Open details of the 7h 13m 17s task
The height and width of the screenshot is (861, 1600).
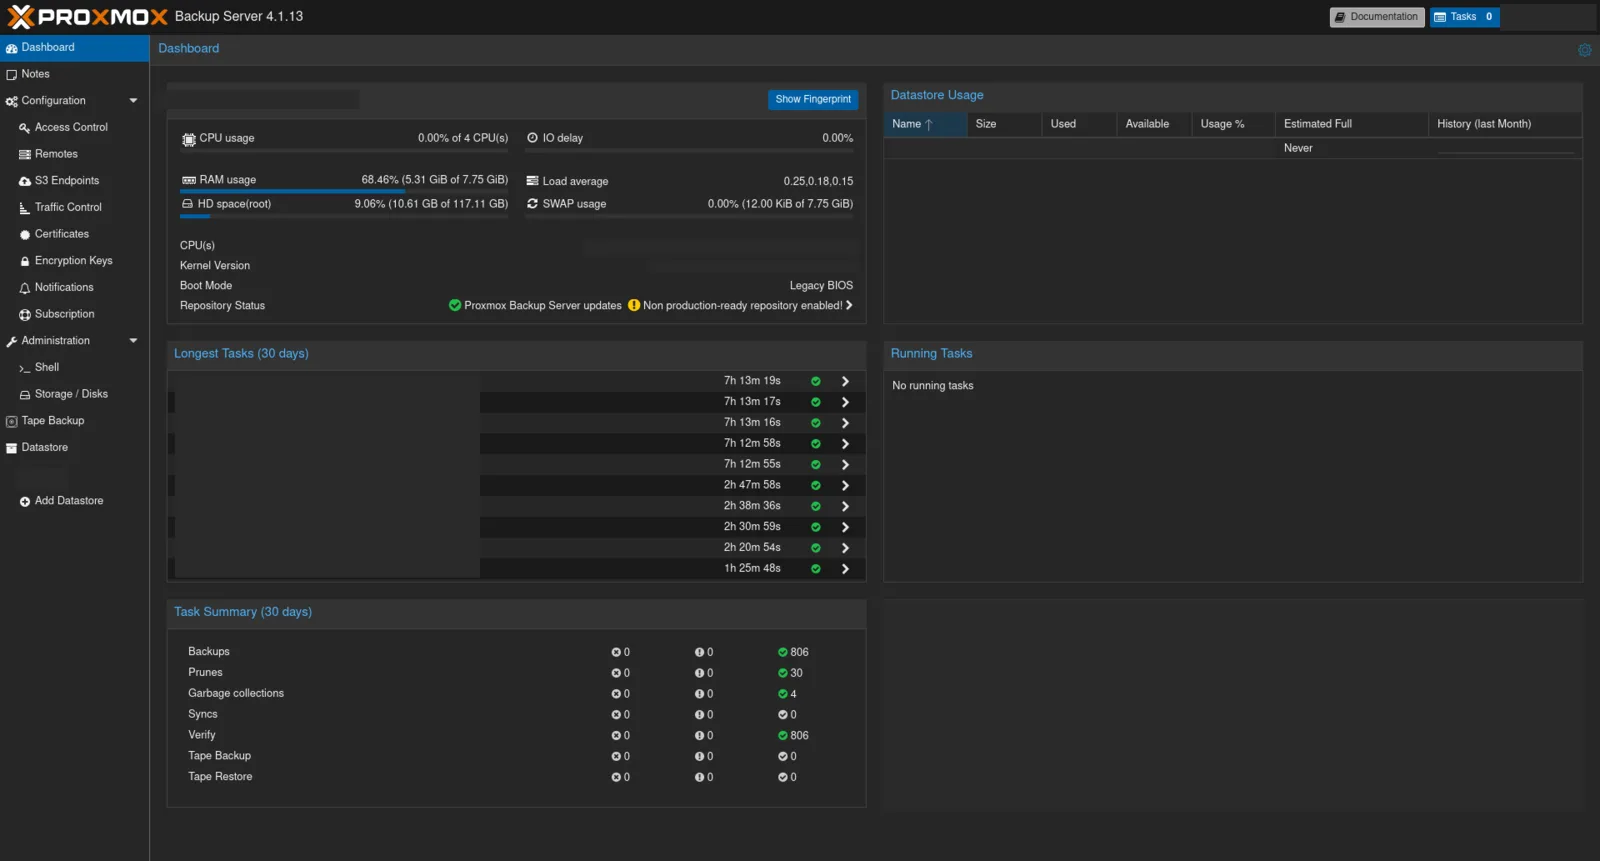[x=845, y=402]
